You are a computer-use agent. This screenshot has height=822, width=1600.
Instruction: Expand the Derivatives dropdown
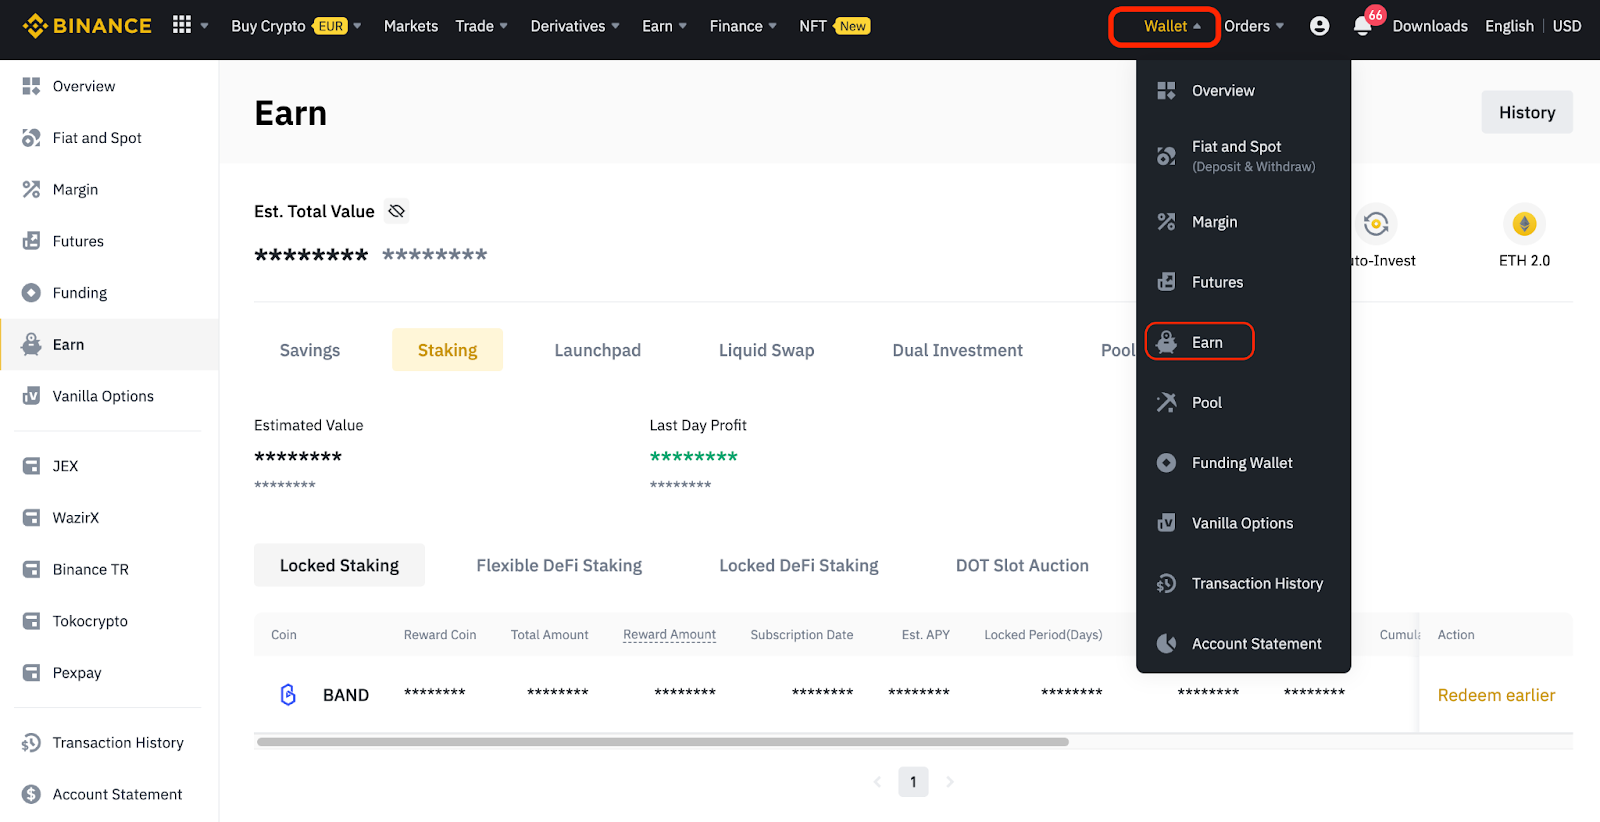[x=574, y=26]
